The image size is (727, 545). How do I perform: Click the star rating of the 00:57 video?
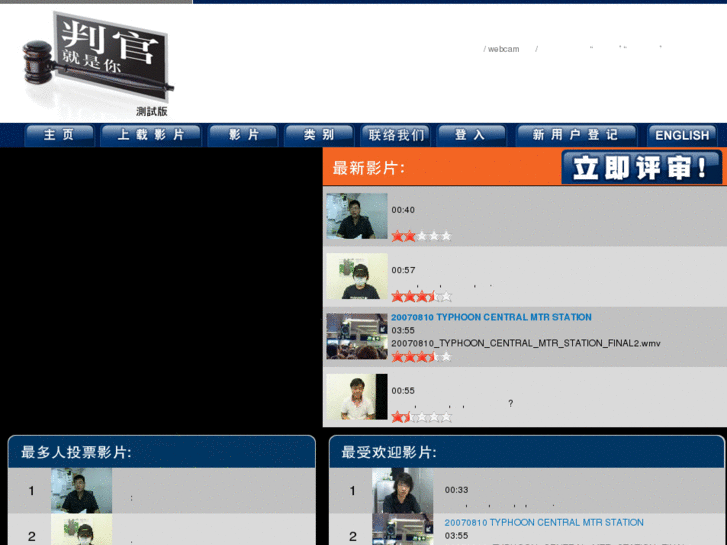(421, 296)
